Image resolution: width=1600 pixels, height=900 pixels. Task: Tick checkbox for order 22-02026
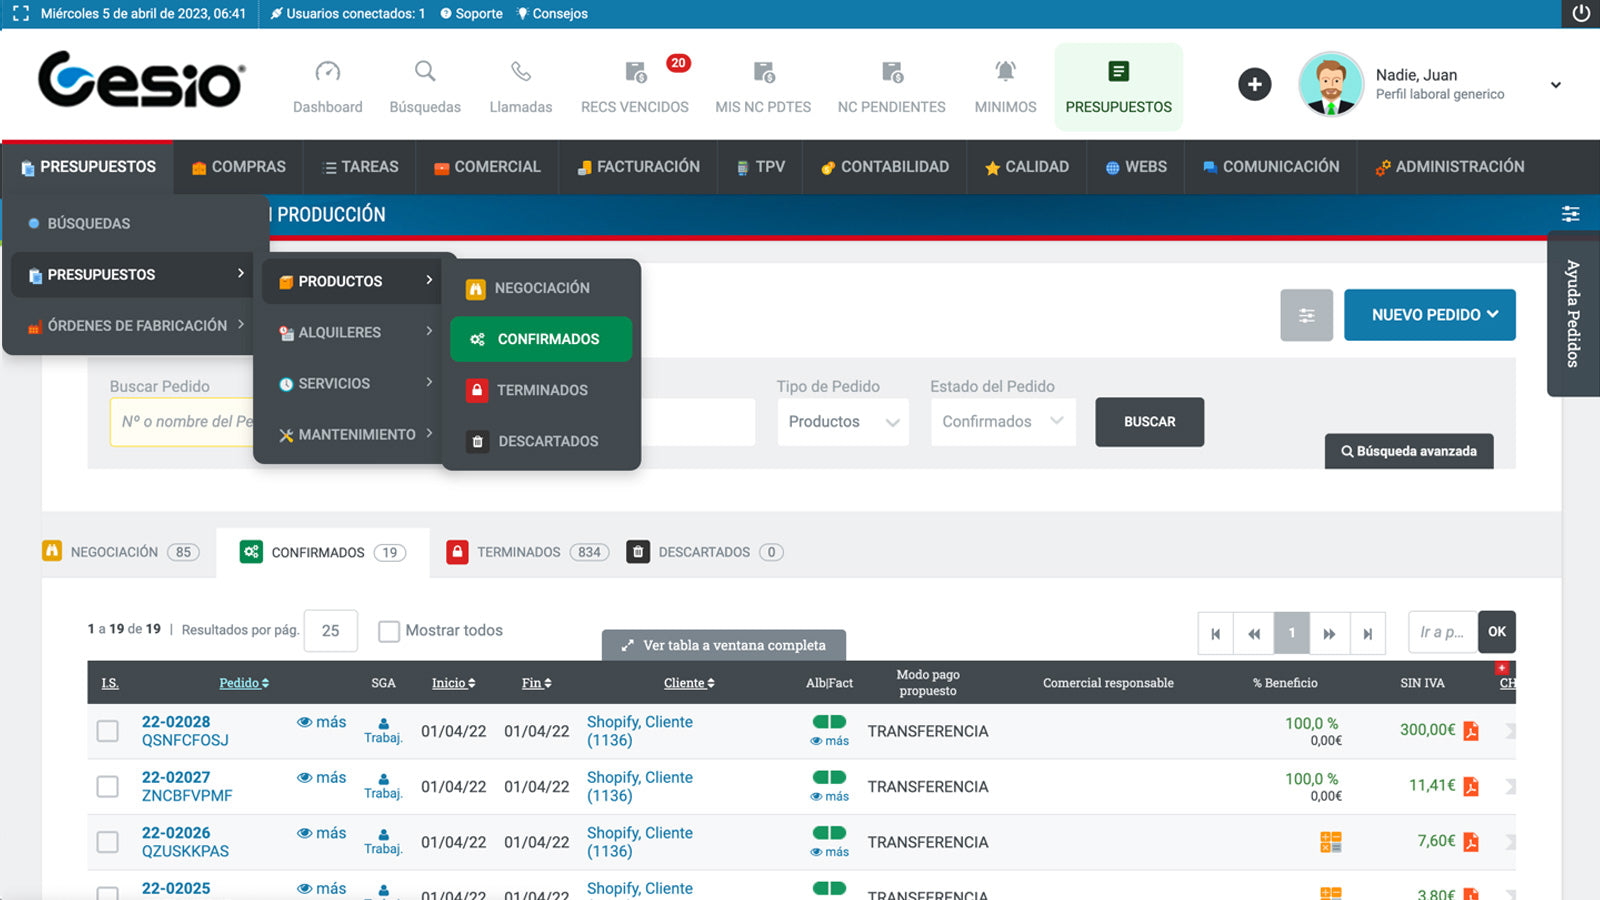[108, 842]
